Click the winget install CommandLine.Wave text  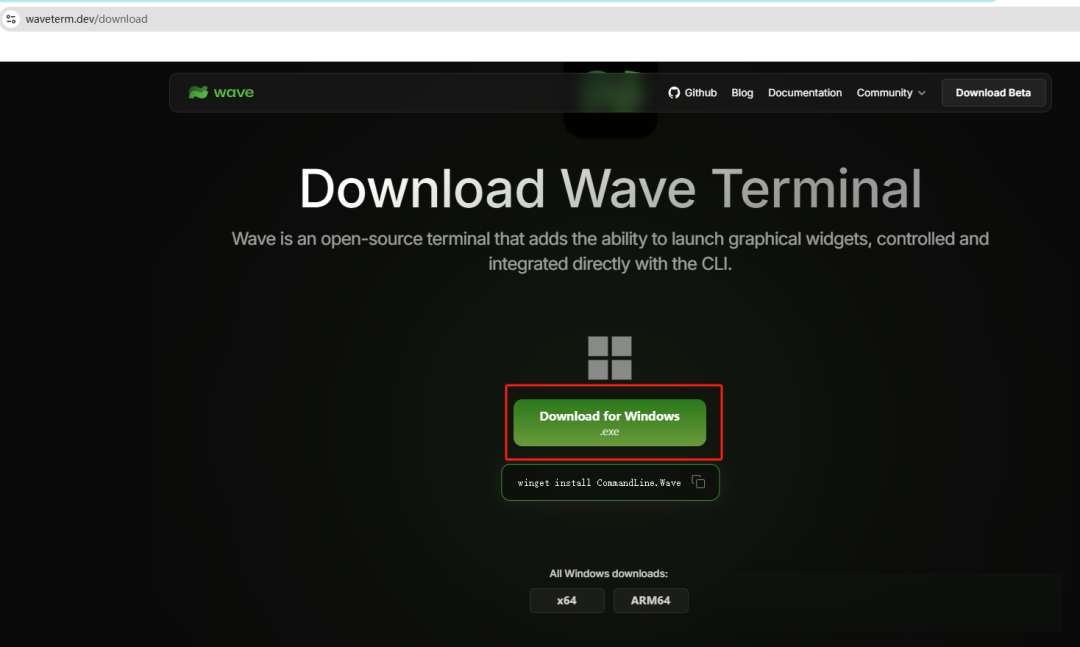click(x=599, y=483)
